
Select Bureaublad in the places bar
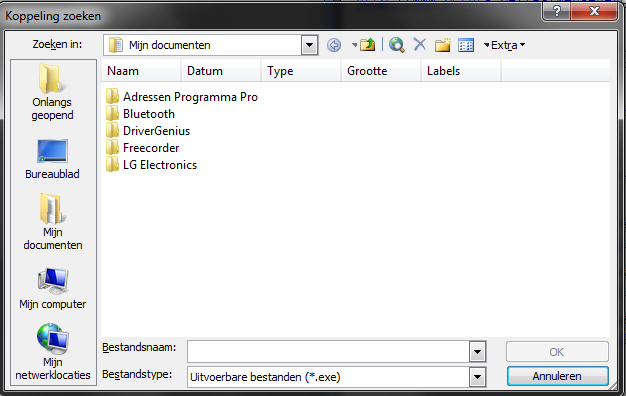click(52, 159)
